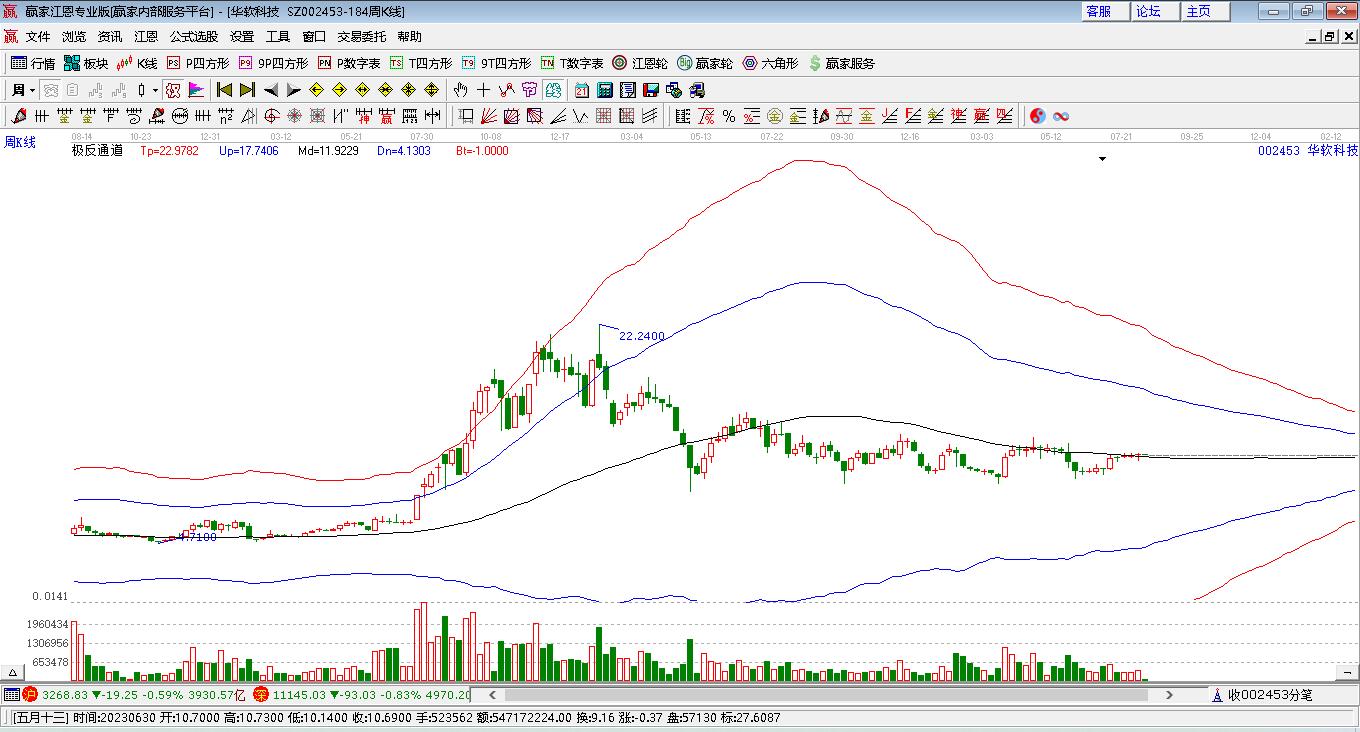Viewport: 1360px width, 732px height.
Task: Expand the 周 period dropdown
Action: tap(33, 90)
